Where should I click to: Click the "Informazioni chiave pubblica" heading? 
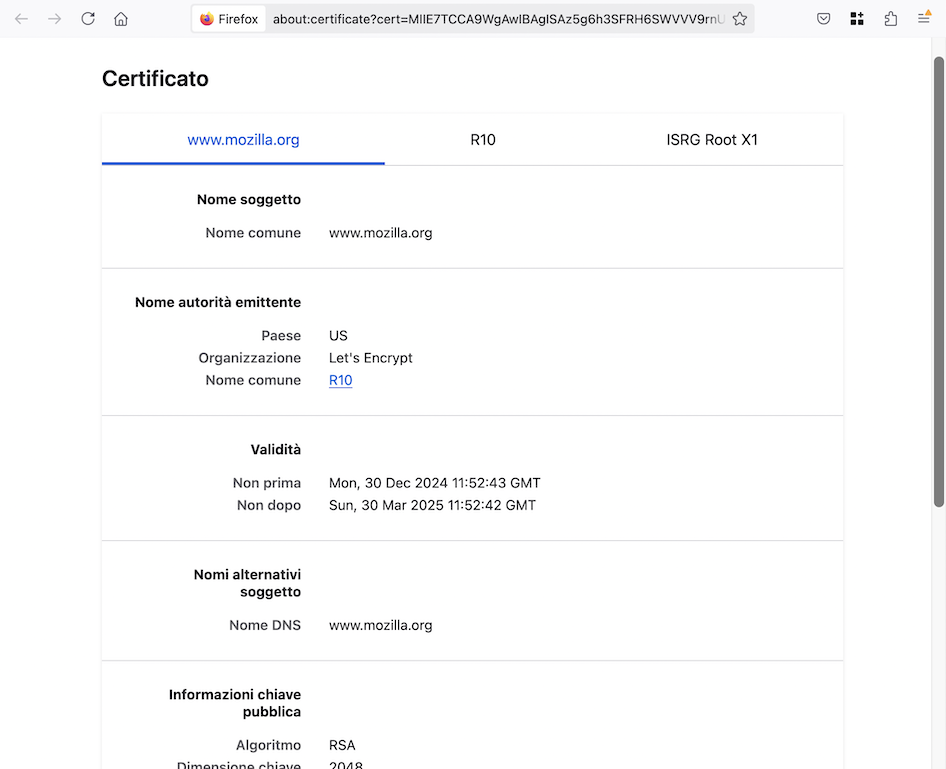[x=235, y=703]
